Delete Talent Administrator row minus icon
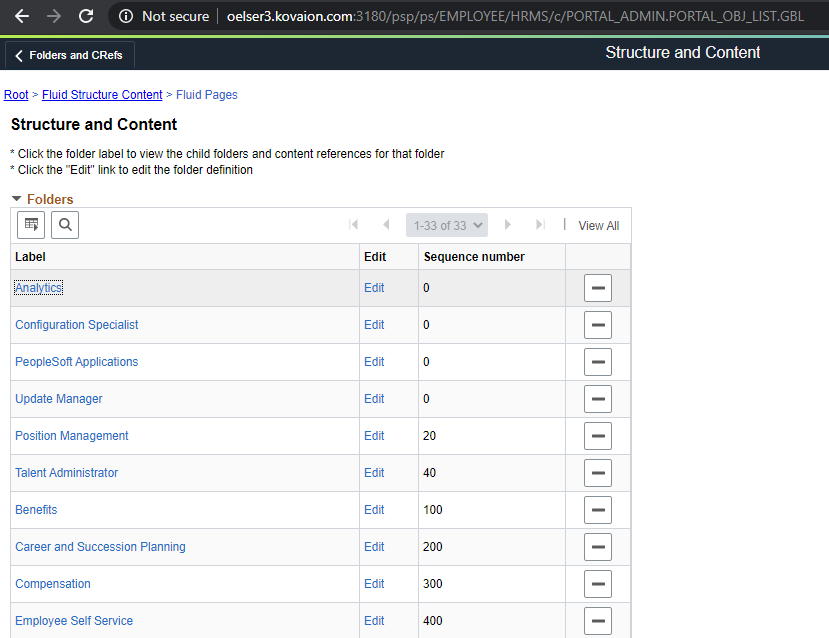 point(598,473)
